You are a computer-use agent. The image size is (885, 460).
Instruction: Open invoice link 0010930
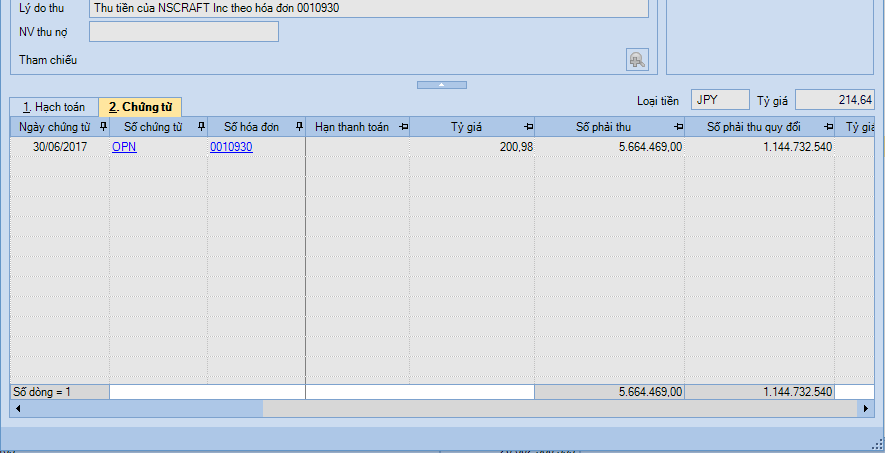231,147
